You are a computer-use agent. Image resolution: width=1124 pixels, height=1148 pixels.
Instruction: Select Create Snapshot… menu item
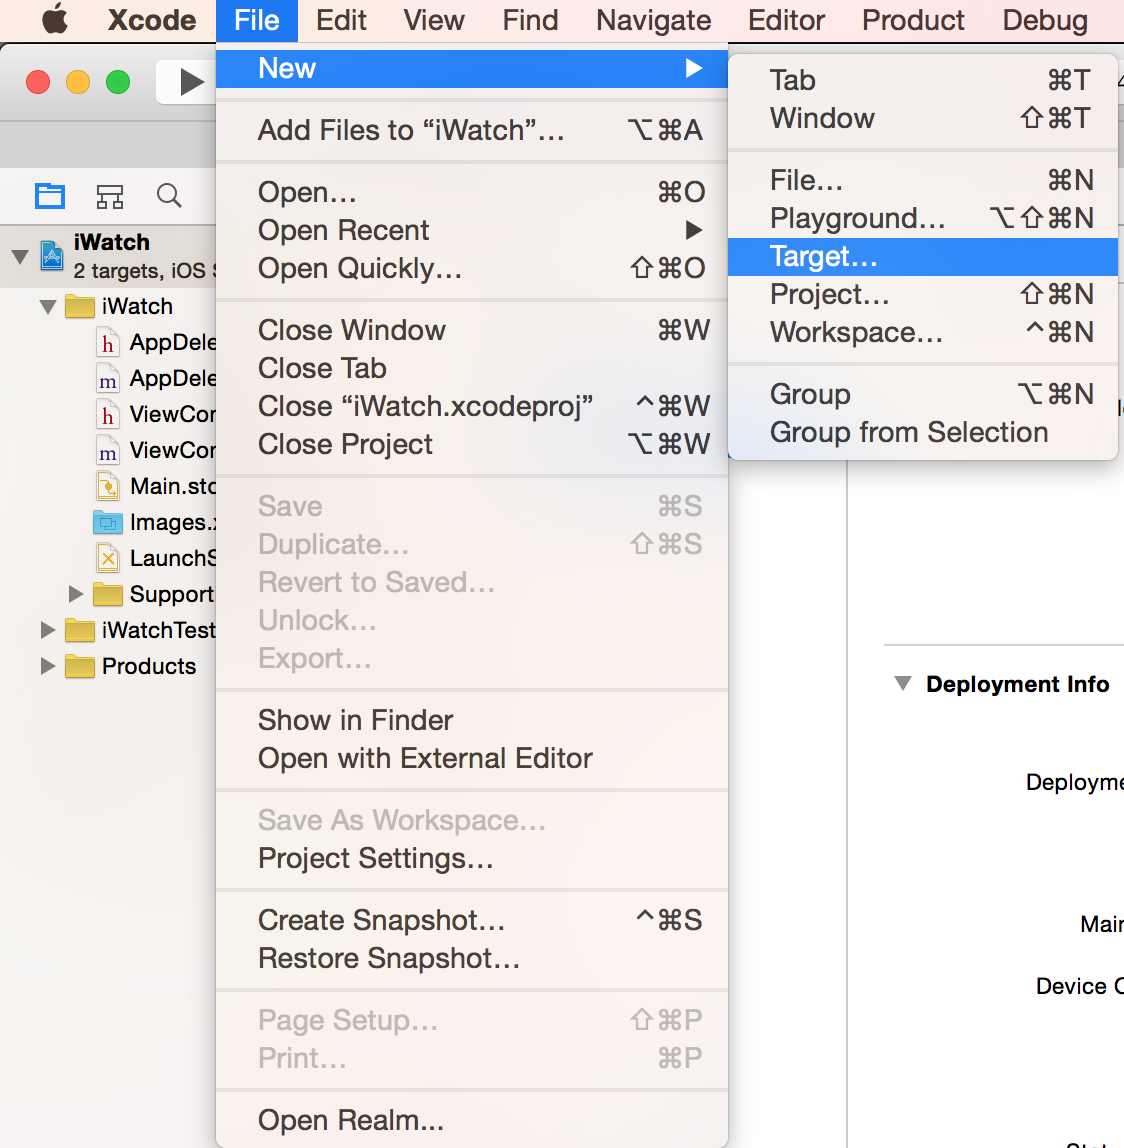click(472, 920)
